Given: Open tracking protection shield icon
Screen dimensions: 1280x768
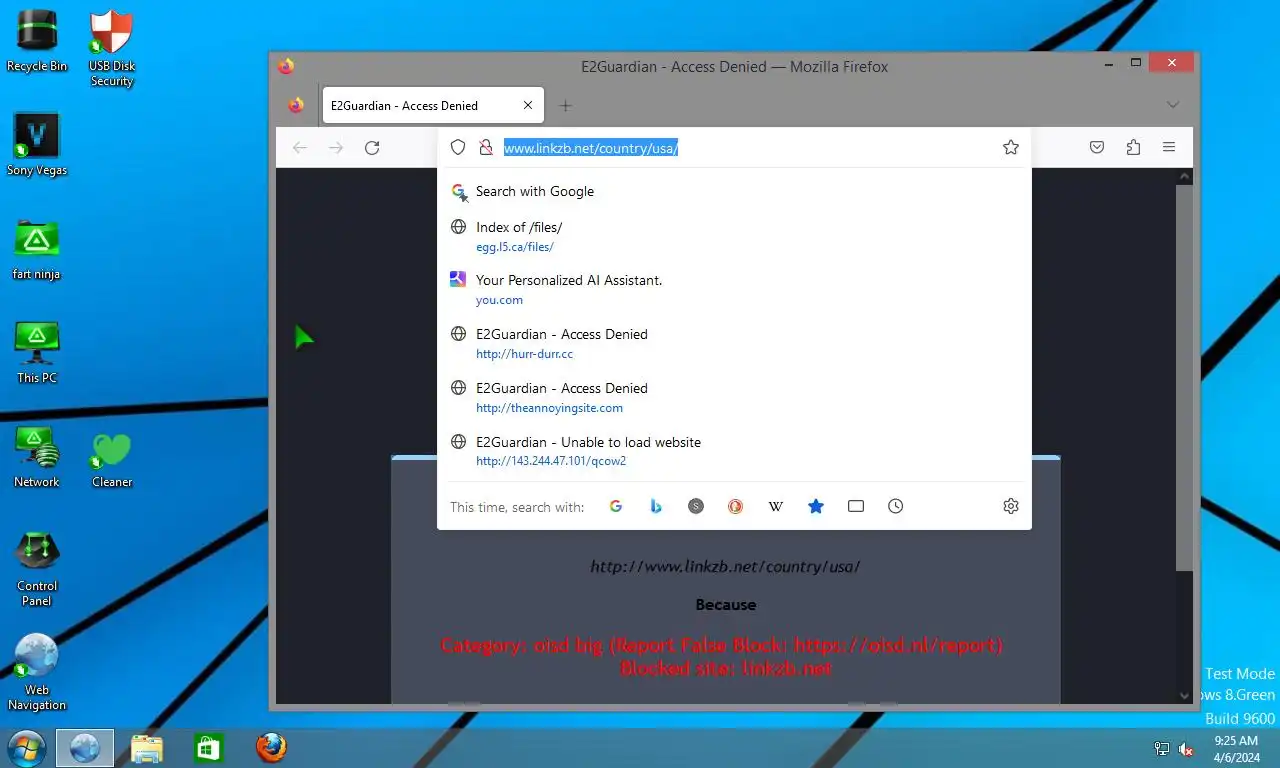Looking at the screenshot, I should 458,148.
